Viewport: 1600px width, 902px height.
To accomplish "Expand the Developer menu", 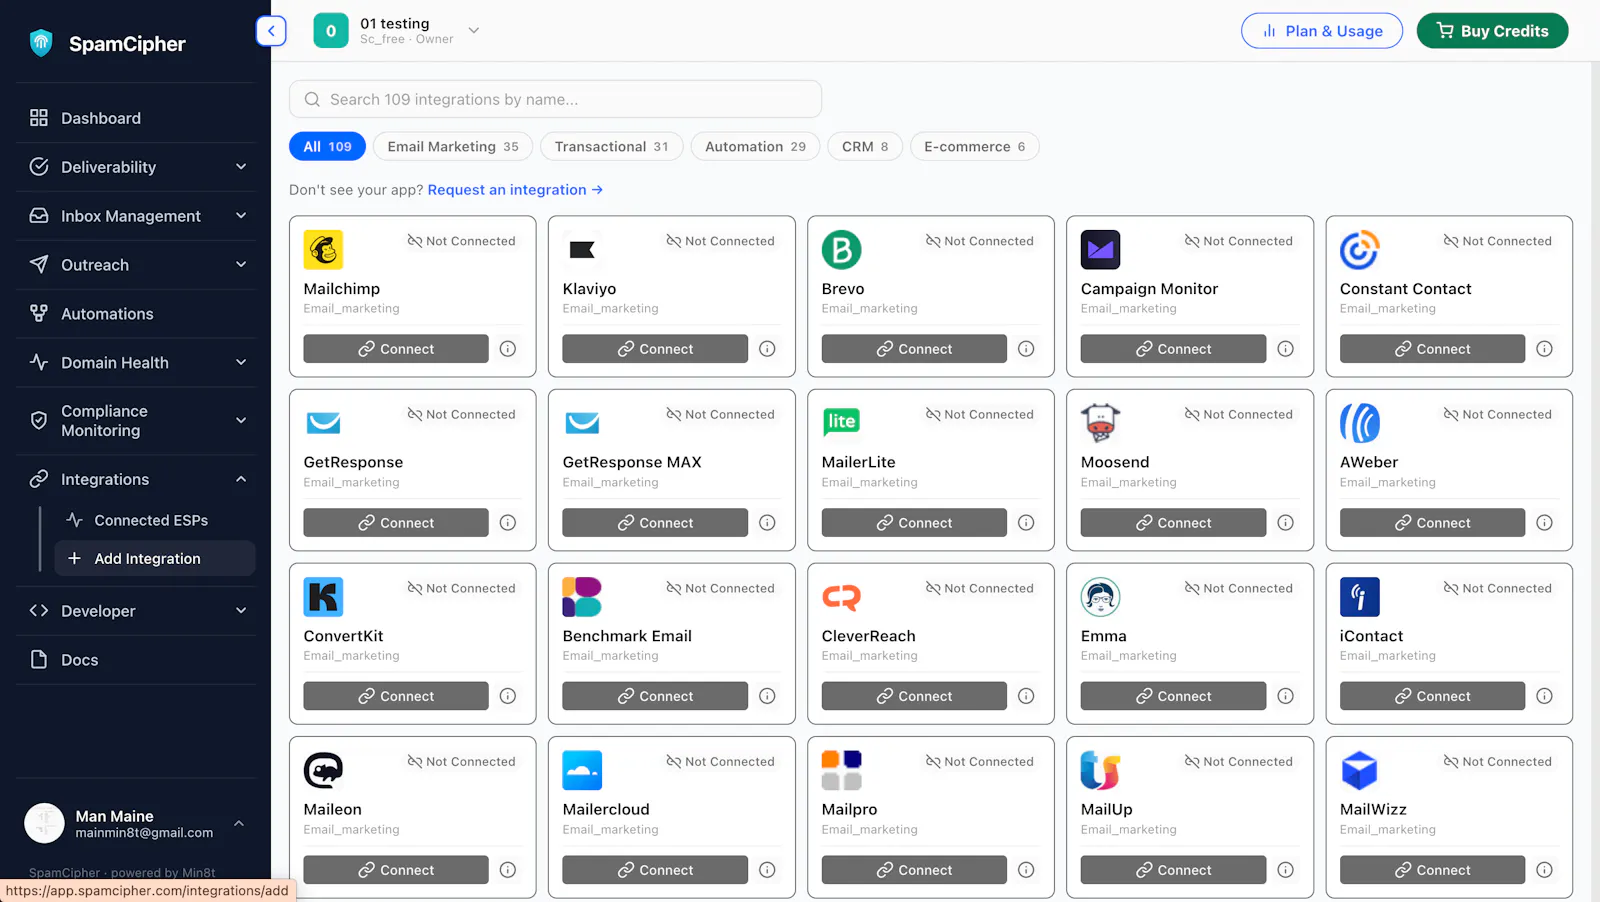I will click(x=136, y=611).
